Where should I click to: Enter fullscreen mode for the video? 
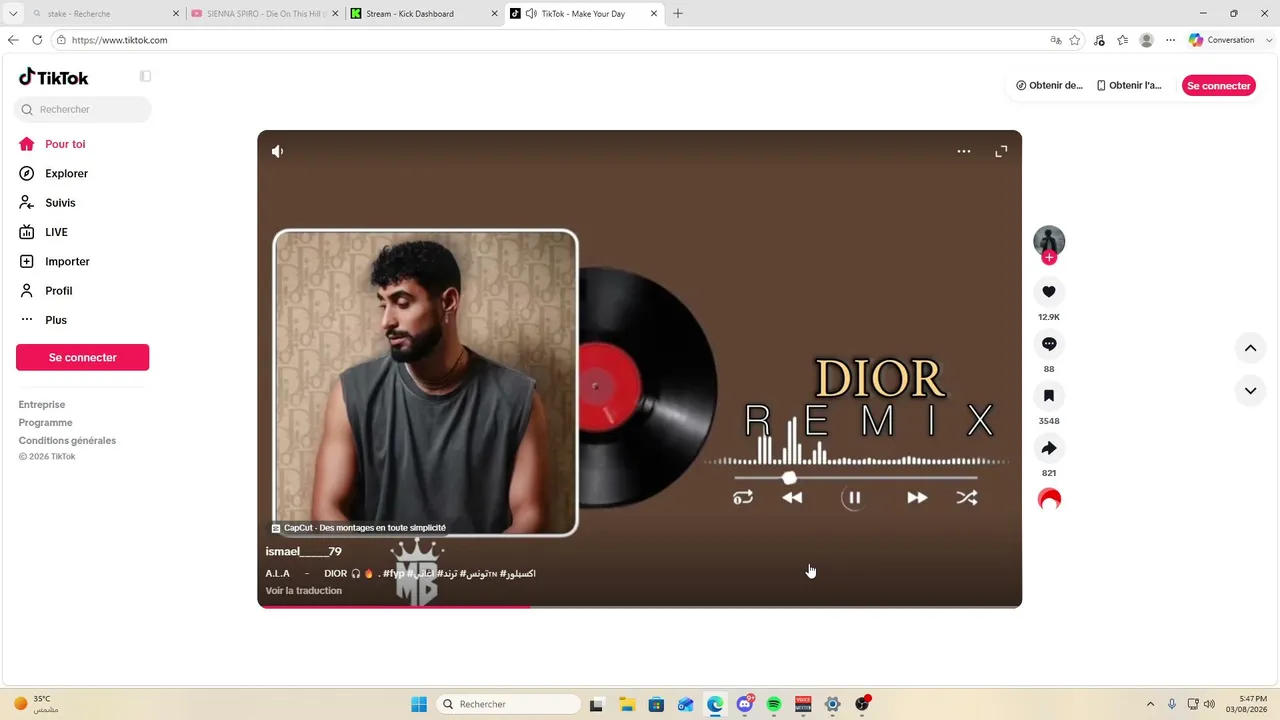1001,151
